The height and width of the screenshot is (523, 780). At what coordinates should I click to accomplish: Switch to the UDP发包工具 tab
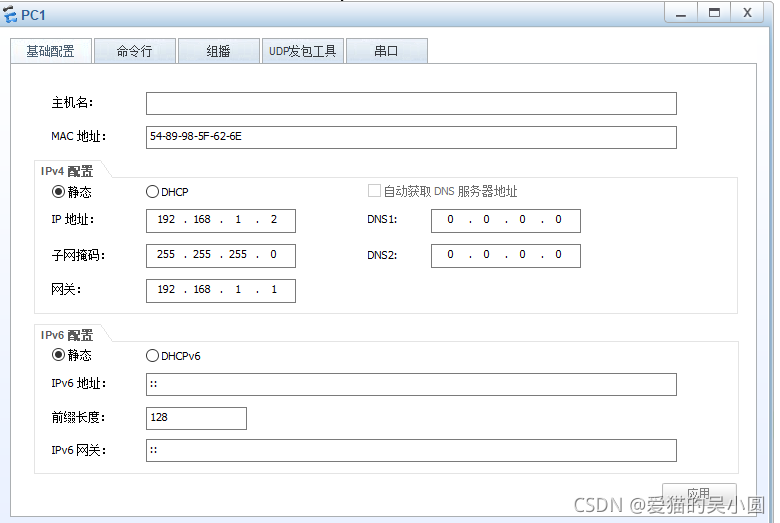(x=302, y=51)
